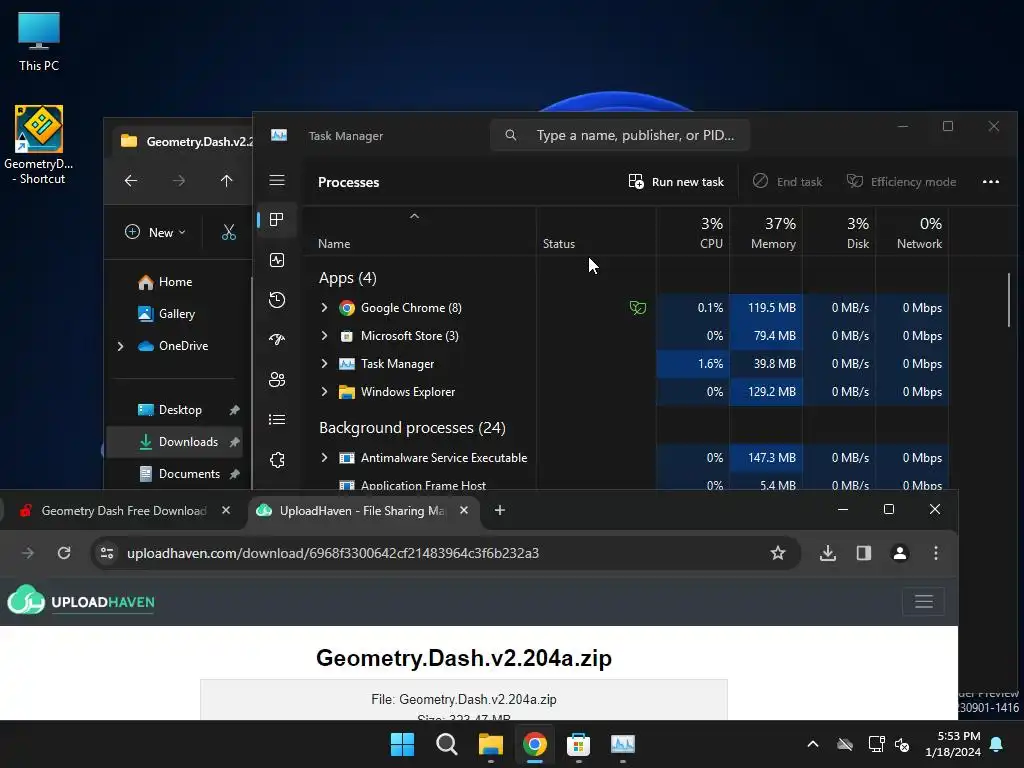This screenshot has width=1024, height=768.
Task: Reload the UploadHaven page in Chrome
Action: tap(64, 553)
